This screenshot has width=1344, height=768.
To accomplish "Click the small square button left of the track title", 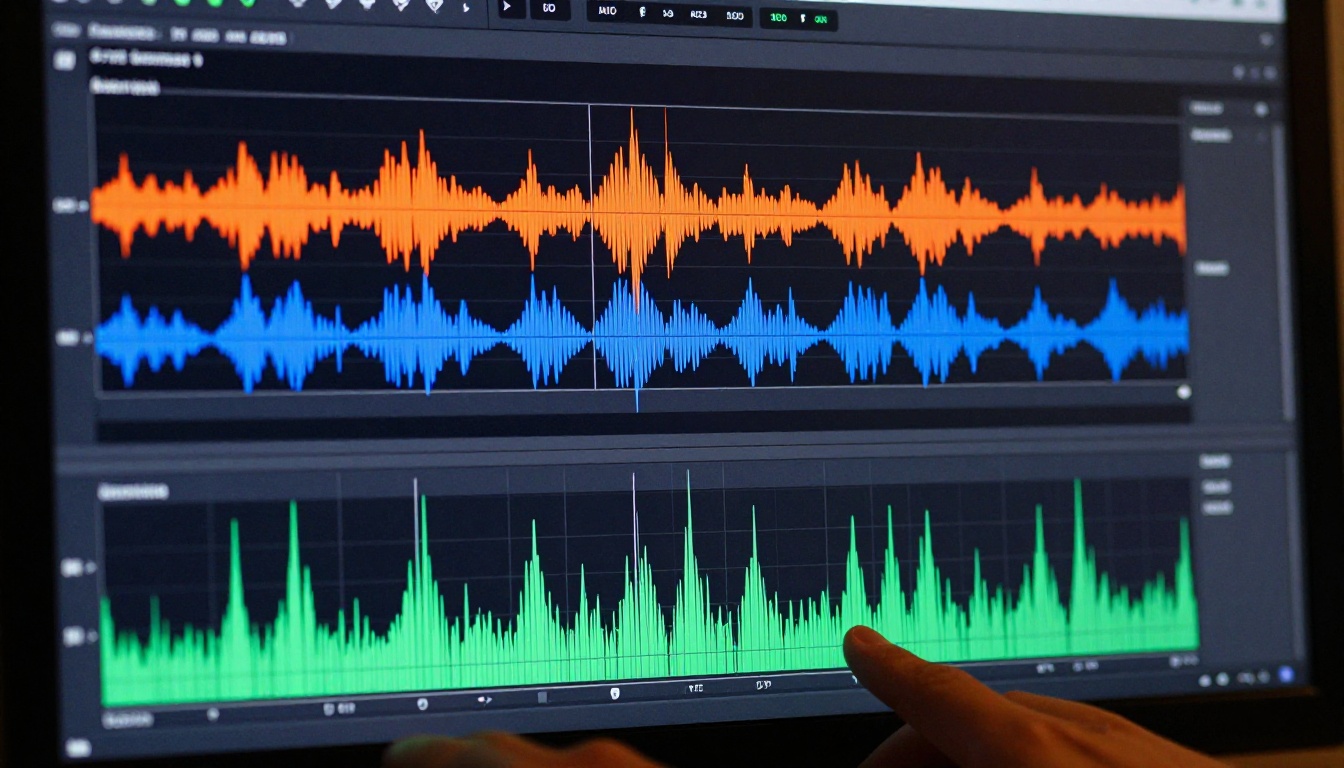I will 65,61.
